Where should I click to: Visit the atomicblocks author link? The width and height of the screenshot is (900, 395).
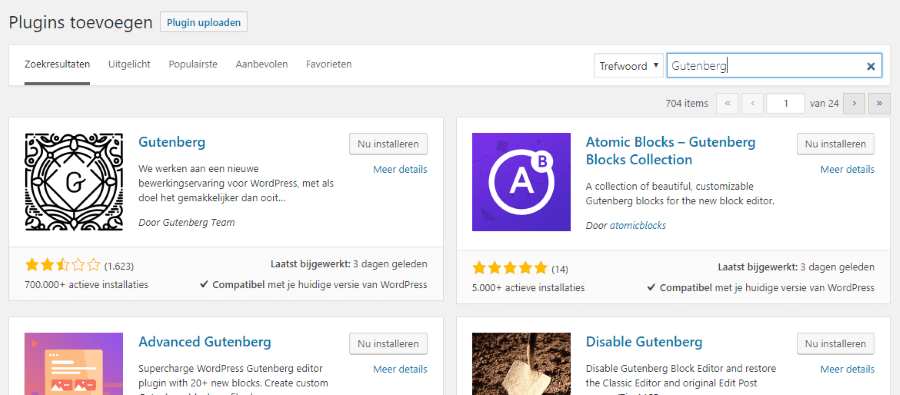638,226
